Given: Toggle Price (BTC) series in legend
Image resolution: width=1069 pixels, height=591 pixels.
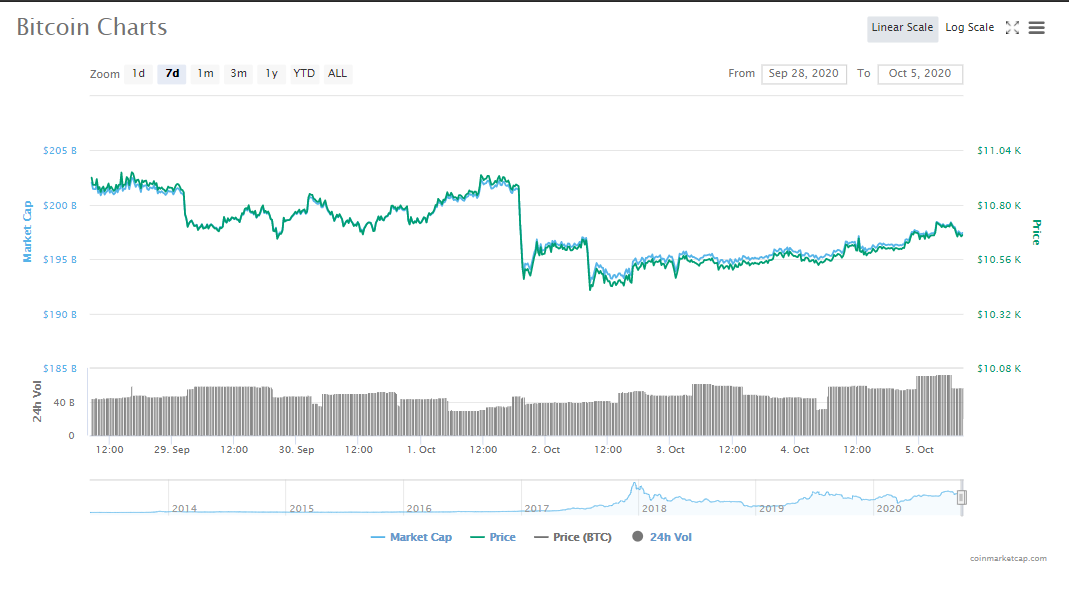Looking at the screenshot, I should coord(573,537).
